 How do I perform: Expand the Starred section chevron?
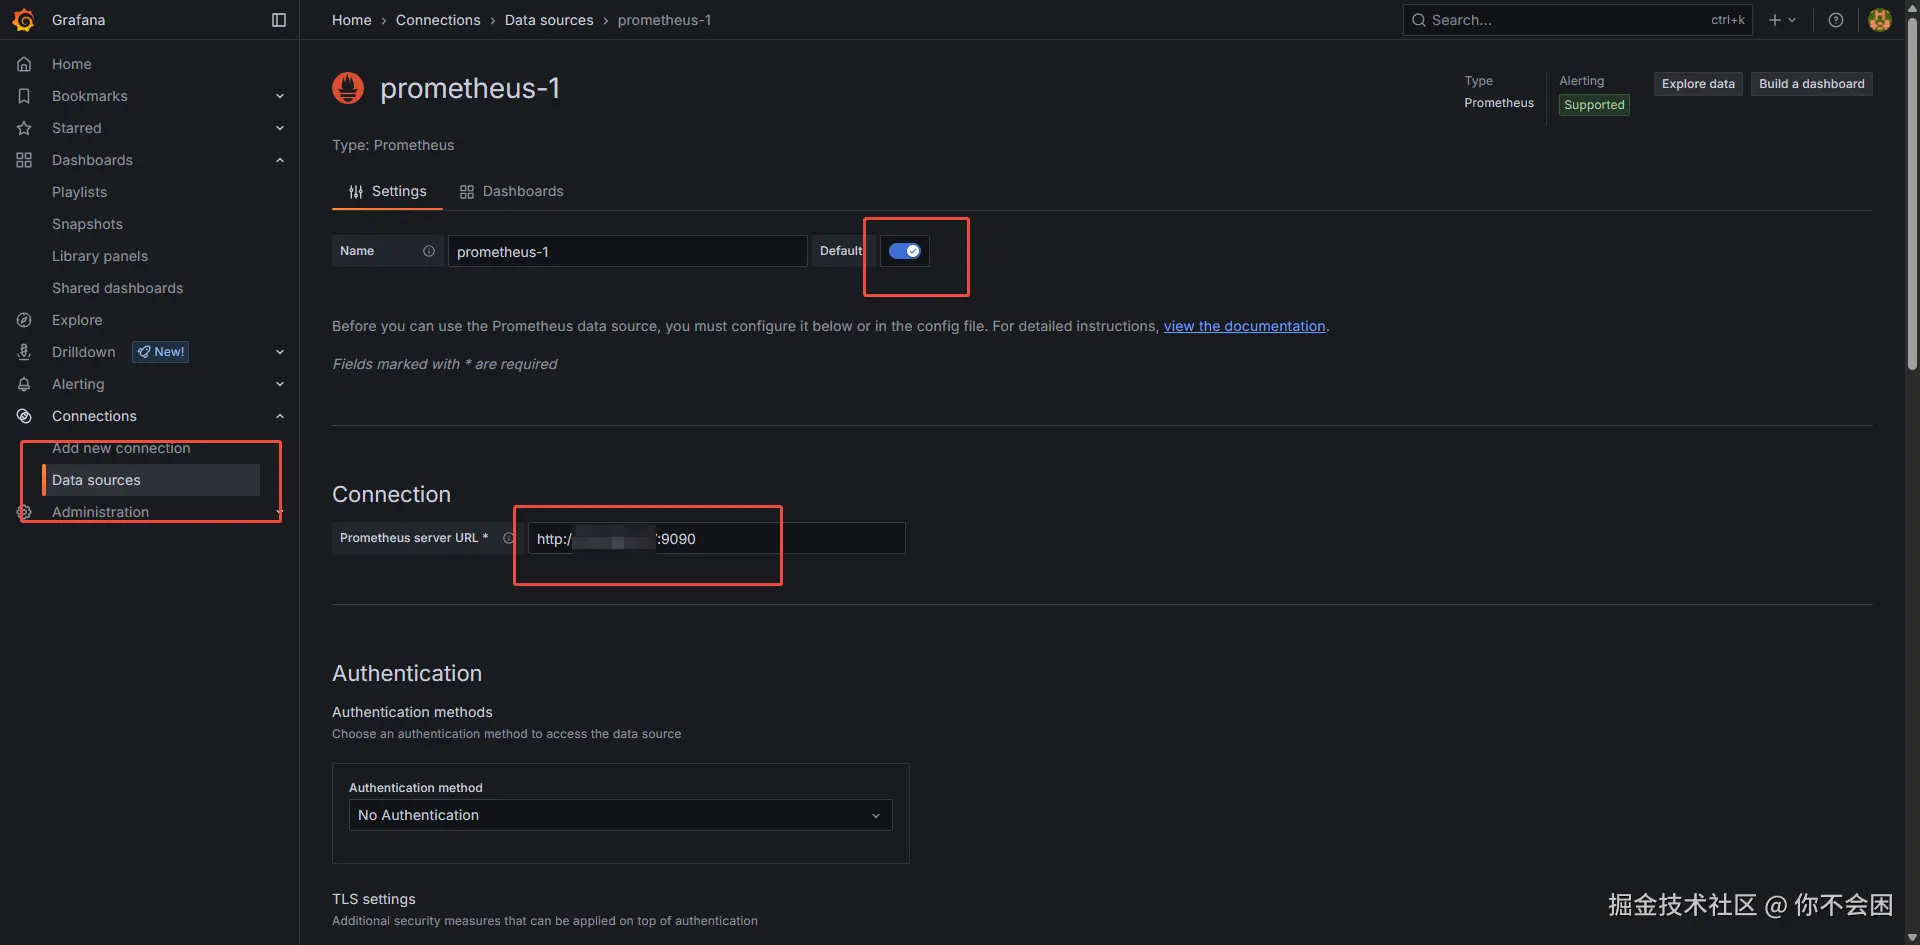pyautogui.click(x=280, y=128)
